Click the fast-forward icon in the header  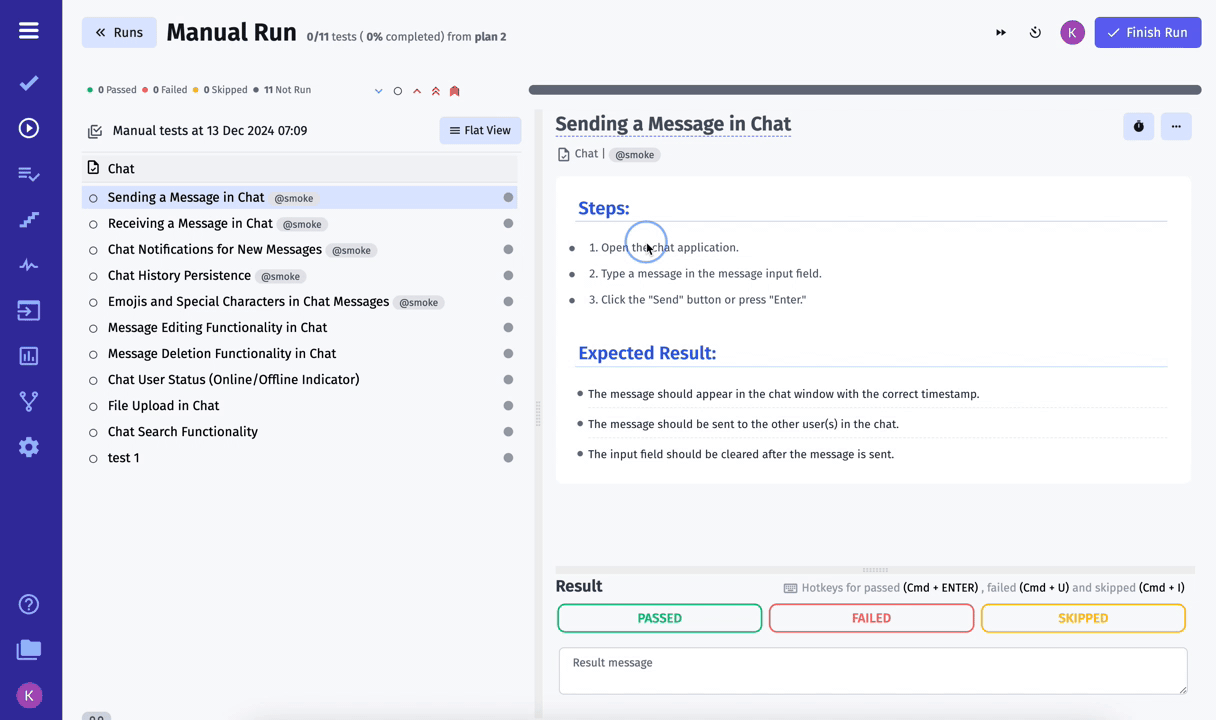click(1001, 33)
